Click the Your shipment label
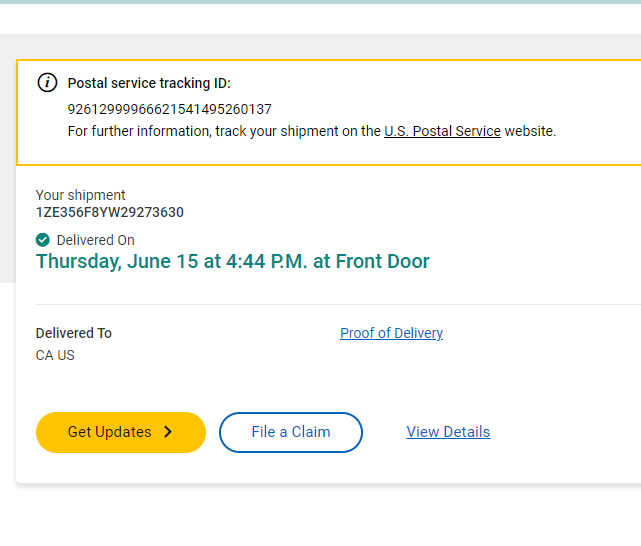Image resolution: width=641 pixels, height=546 pixels. [81, 195]
